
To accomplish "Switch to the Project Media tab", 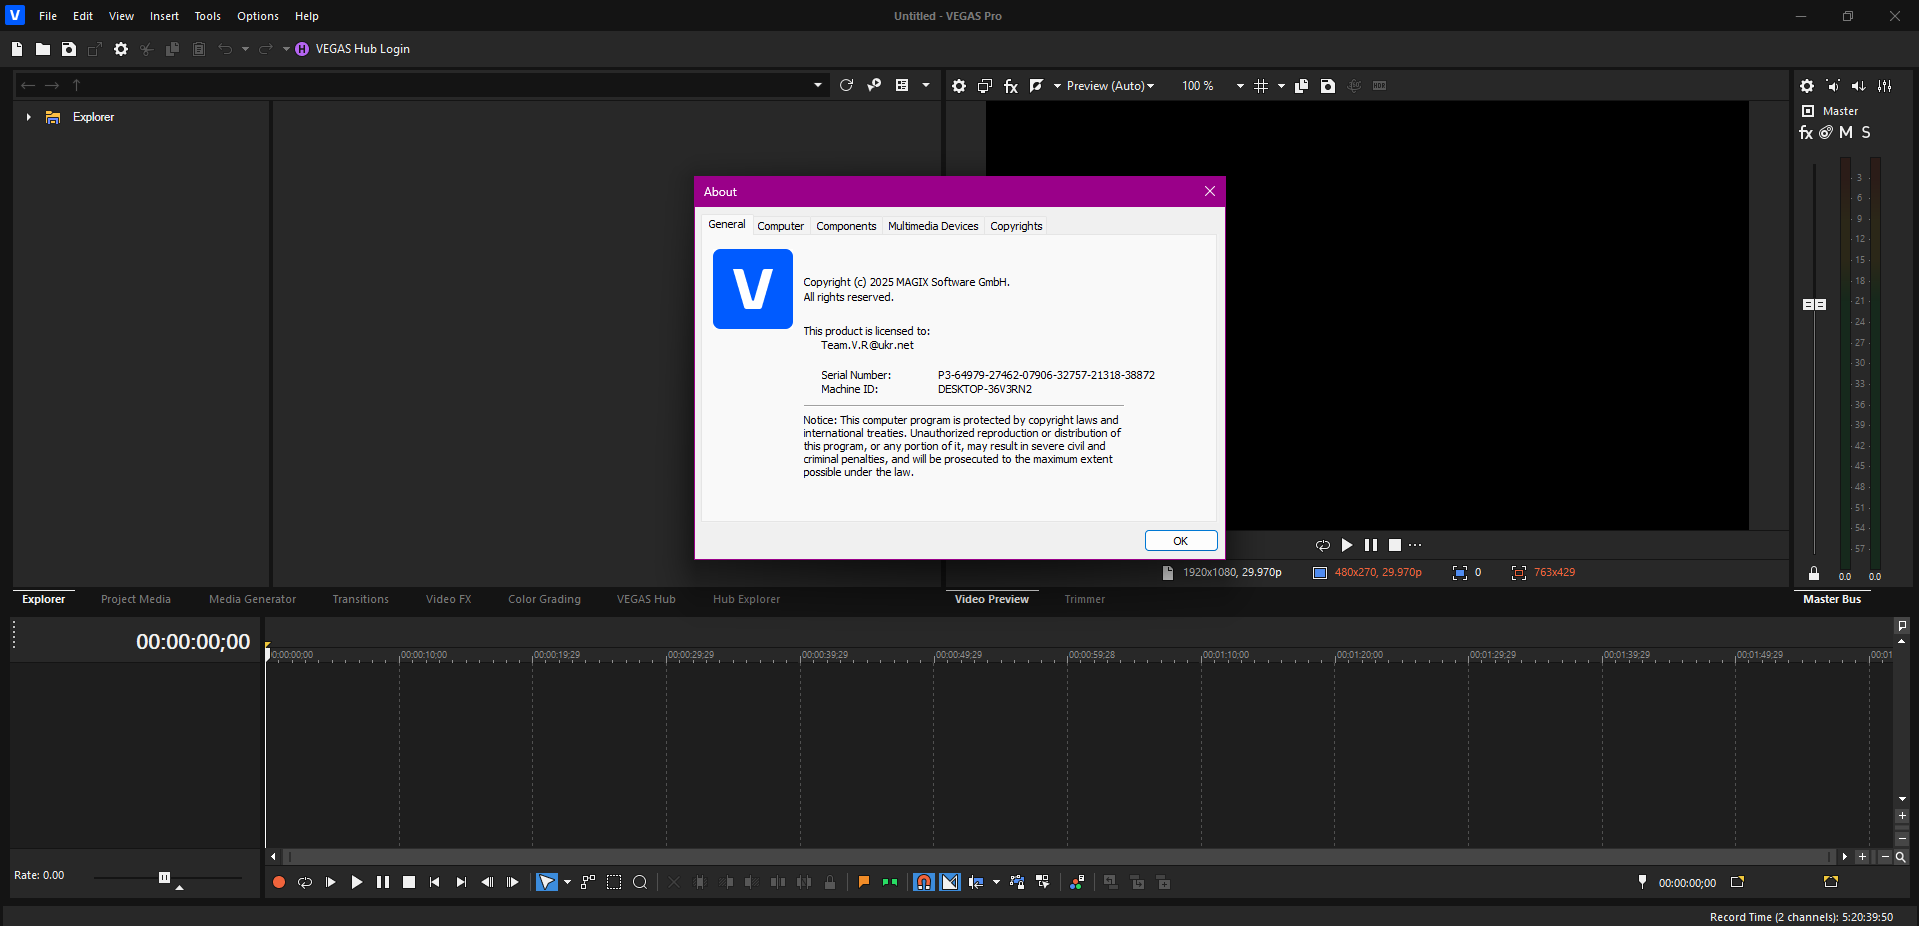I will coord(136,599).
